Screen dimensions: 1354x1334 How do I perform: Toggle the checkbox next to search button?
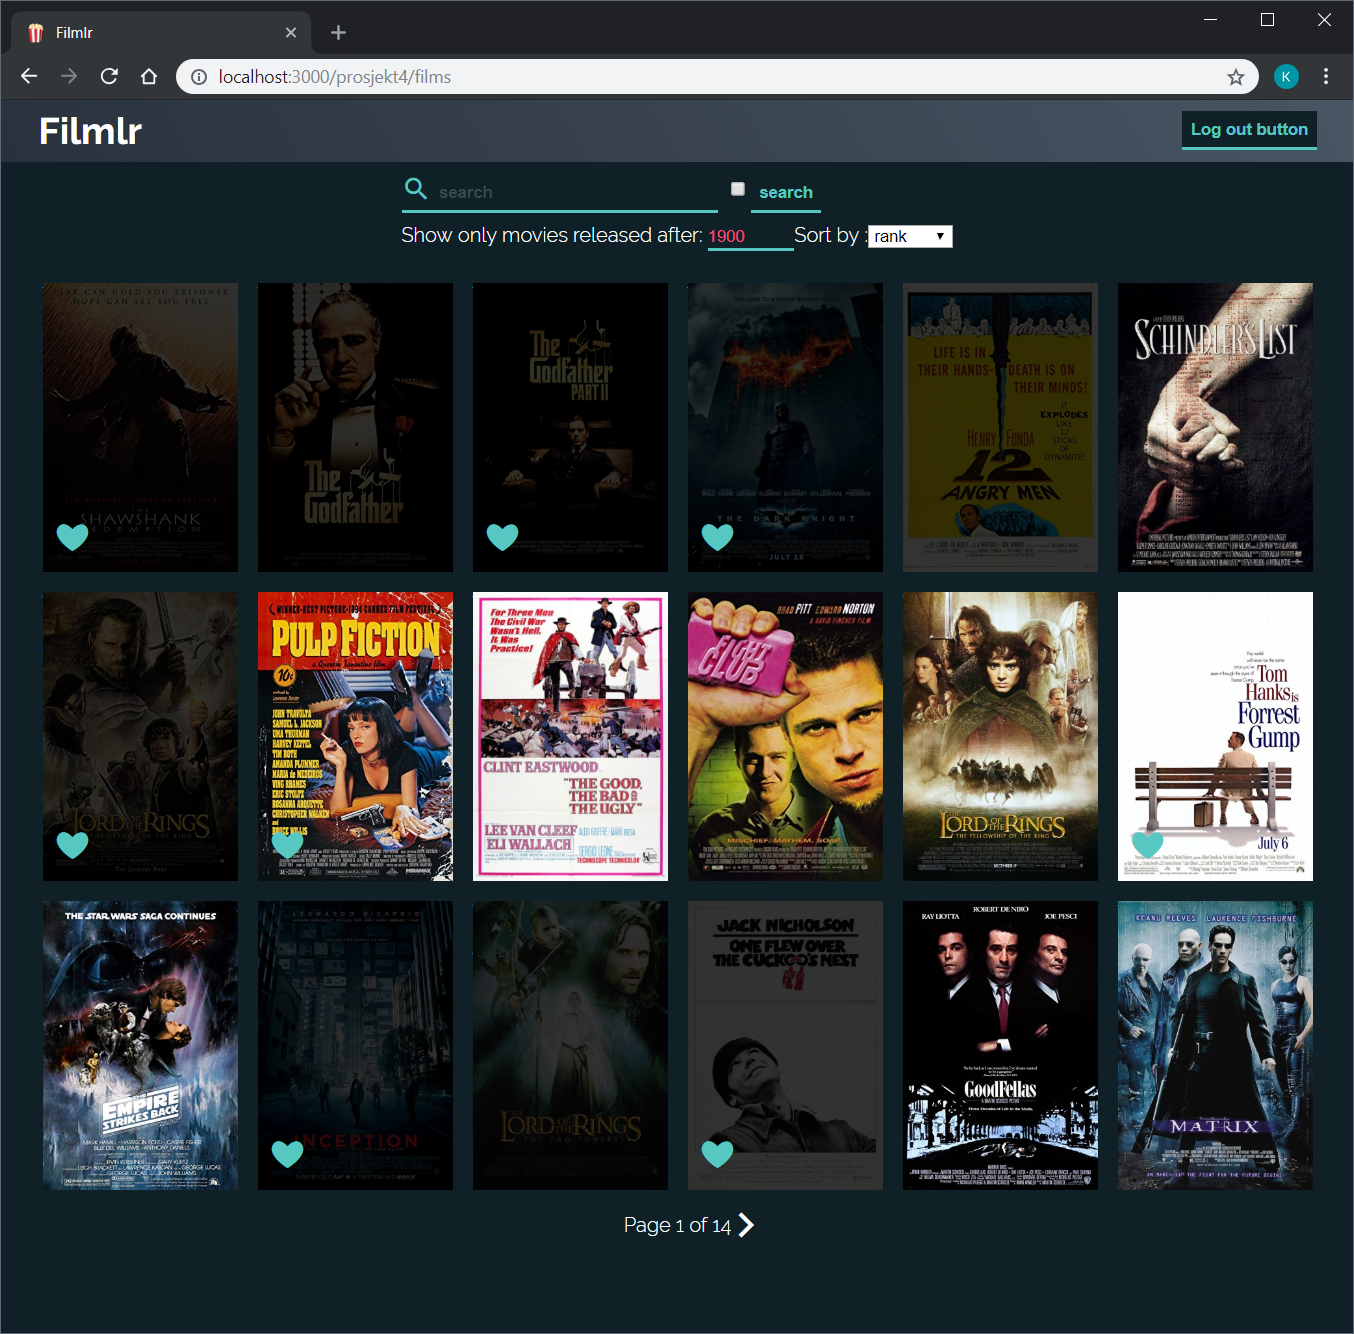pyautogui.click(x=738, y=189)
